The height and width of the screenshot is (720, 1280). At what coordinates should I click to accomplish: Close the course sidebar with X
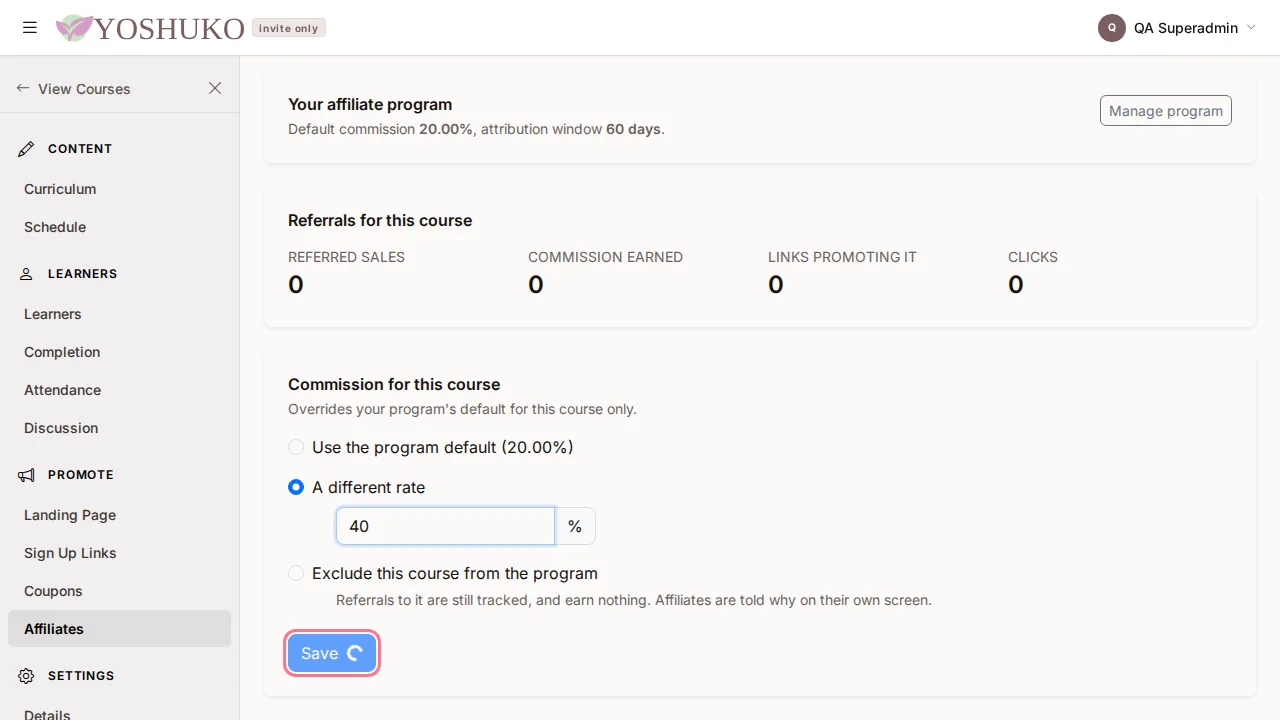coord(215,88)
